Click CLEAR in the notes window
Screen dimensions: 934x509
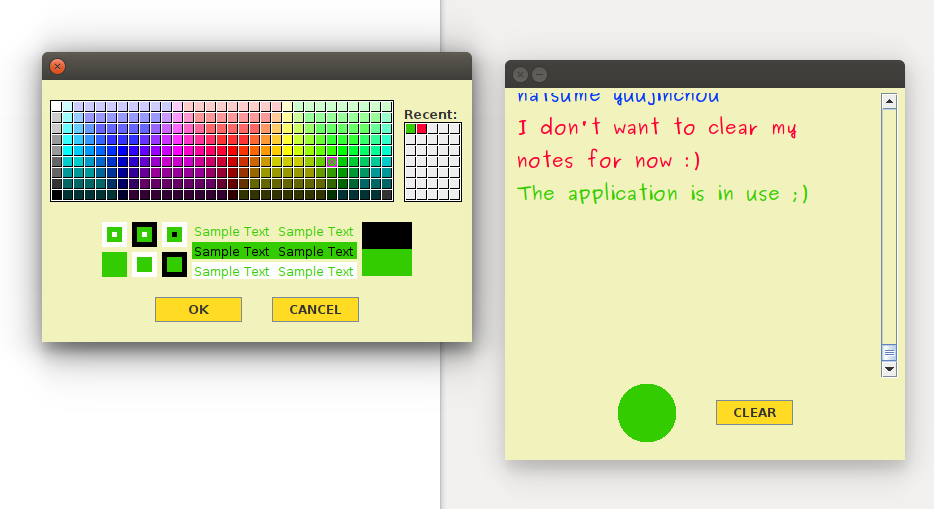point(754,413)
